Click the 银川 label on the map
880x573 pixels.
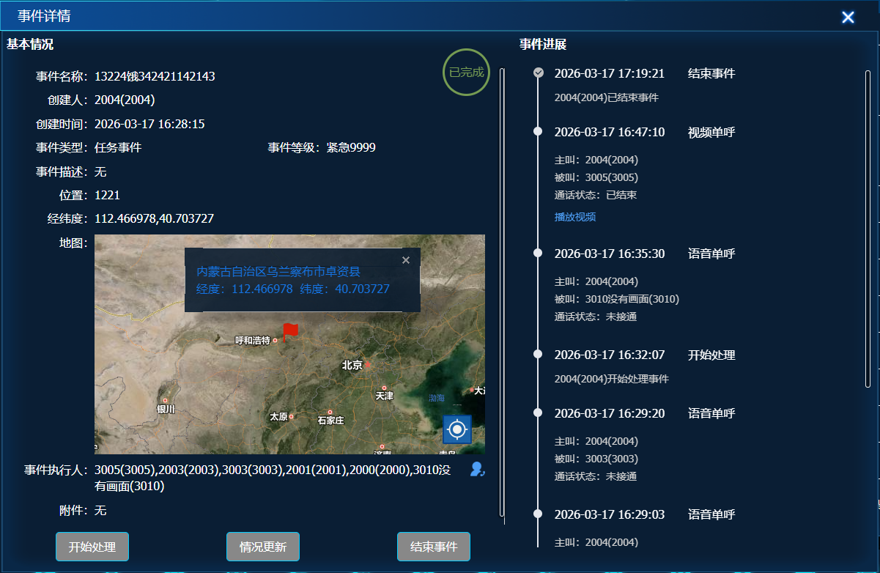tap(166, 409)
